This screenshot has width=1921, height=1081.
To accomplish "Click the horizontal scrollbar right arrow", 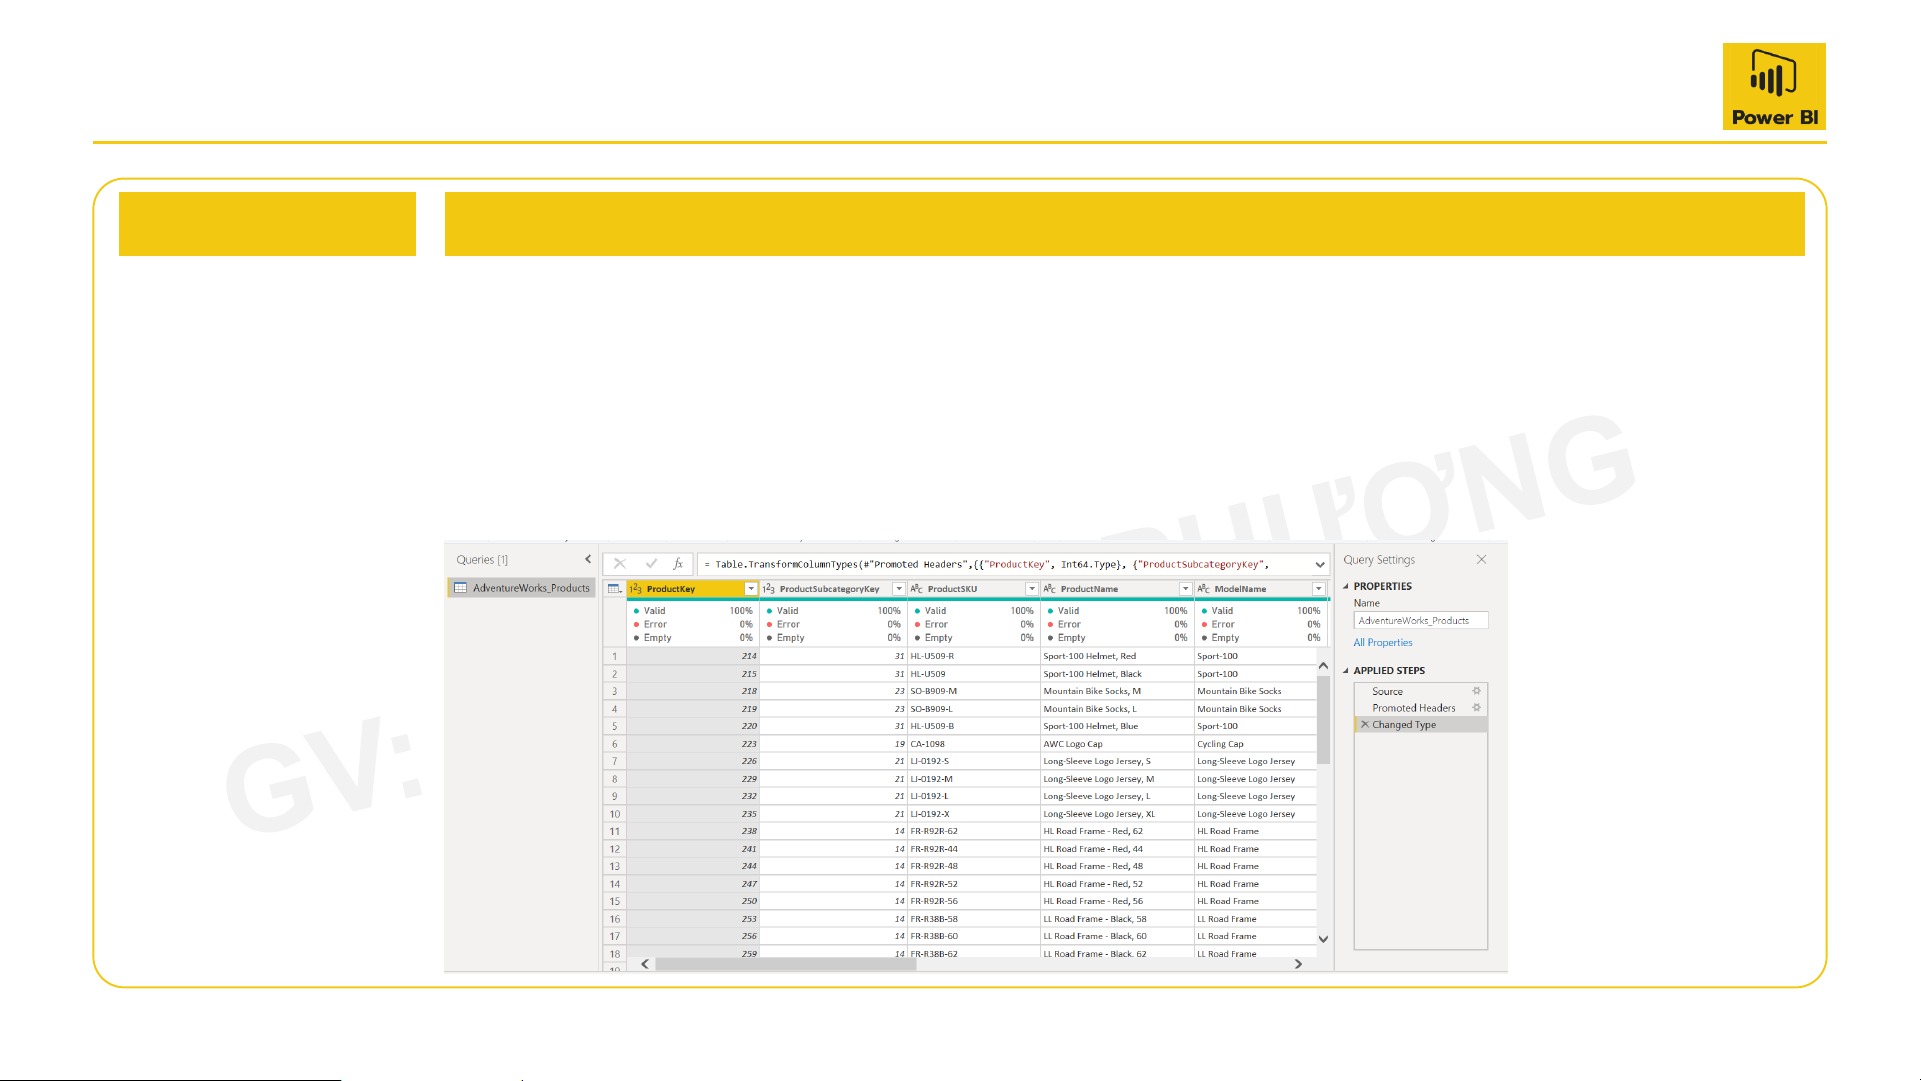I will coord(1298,964).
